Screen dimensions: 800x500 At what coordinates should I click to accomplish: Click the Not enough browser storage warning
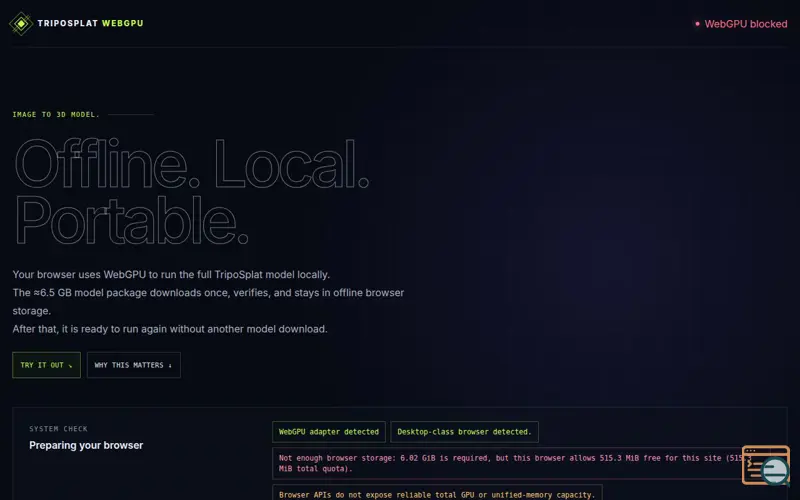click(515, 463)
